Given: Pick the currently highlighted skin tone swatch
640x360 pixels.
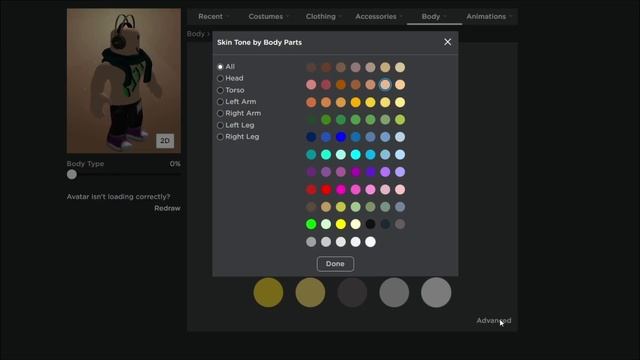Looking at the screenshot, I should (385, 84).
